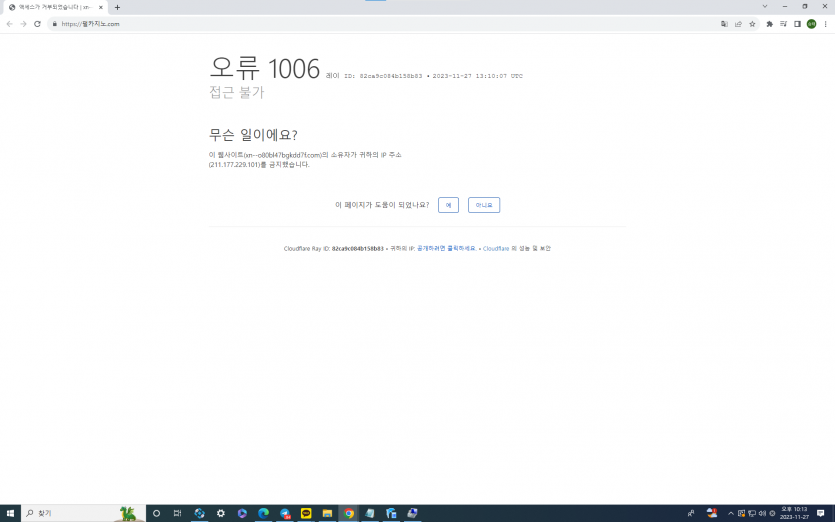Open the Chrome three-dot menu
835x522 pixels.
point(825,24)
